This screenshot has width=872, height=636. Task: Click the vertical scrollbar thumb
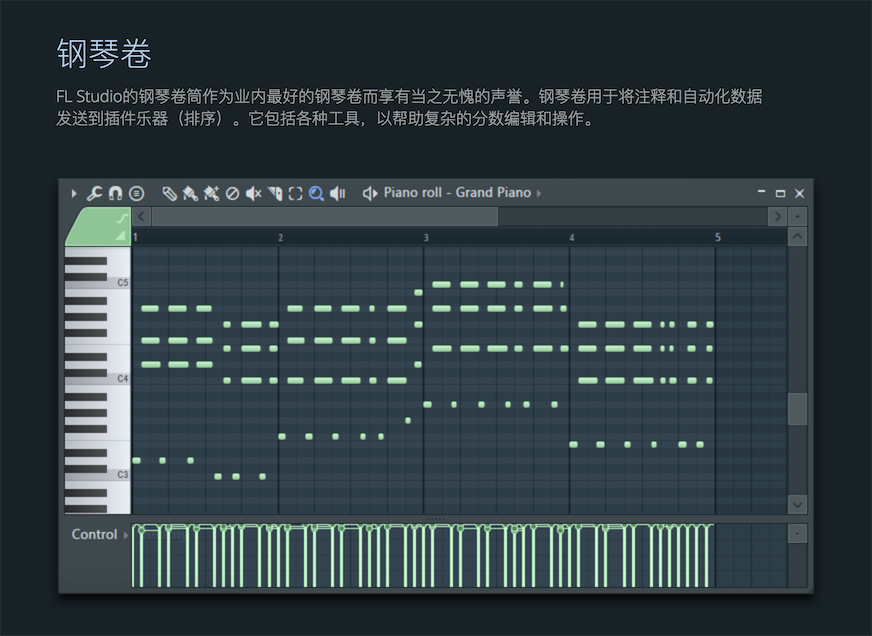[x=797, y=409]
